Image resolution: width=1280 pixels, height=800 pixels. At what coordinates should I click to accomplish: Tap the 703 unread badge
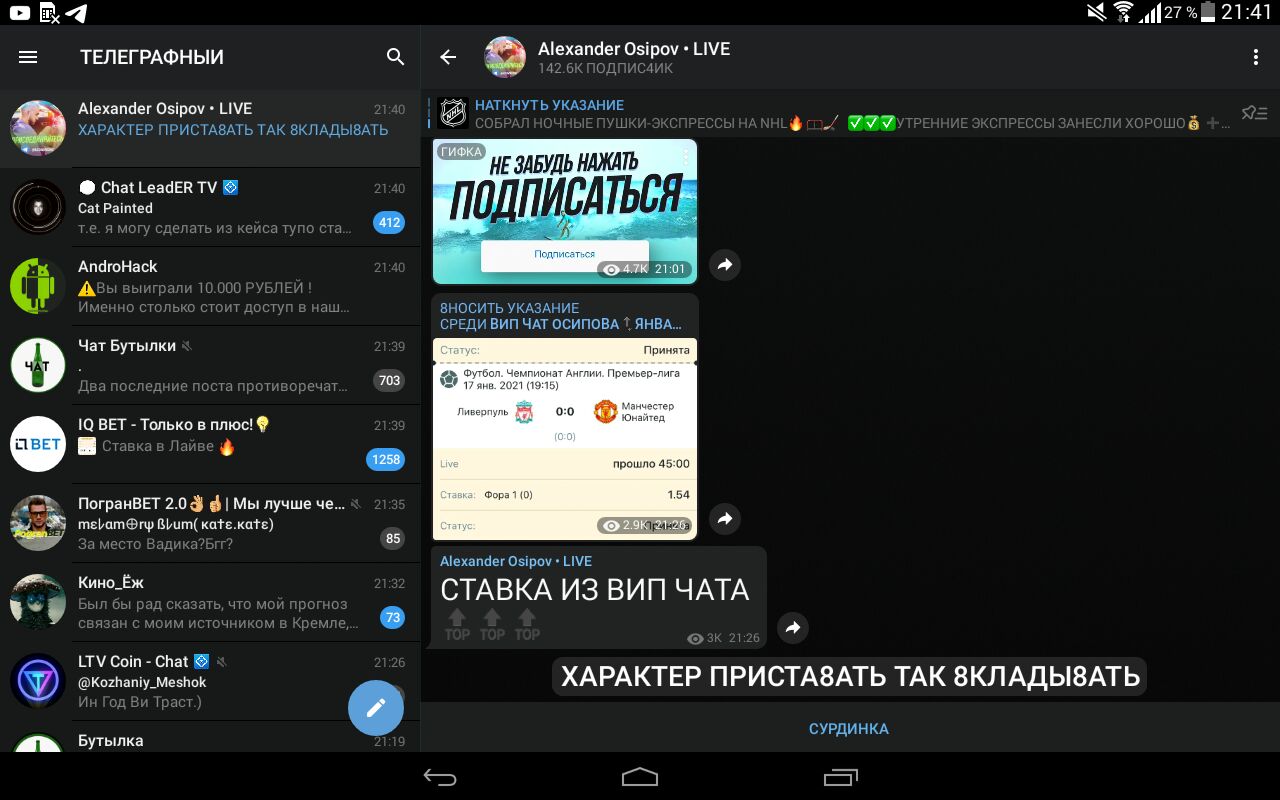(389, 380)
